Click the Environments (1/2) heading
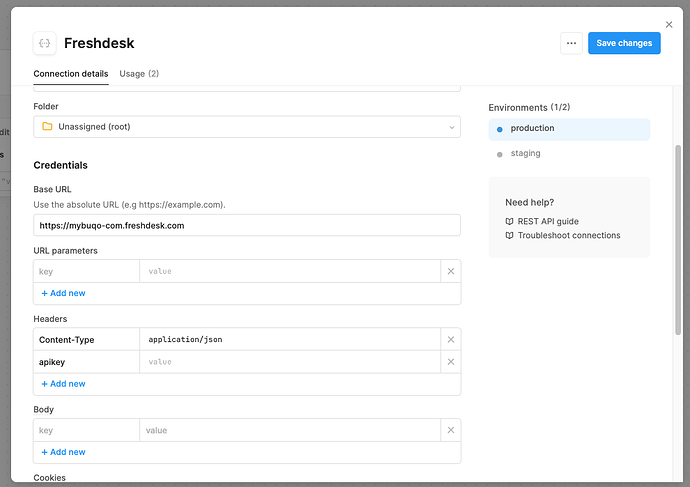The height and width of the screenshot is (487, 690). coord(529,108)
